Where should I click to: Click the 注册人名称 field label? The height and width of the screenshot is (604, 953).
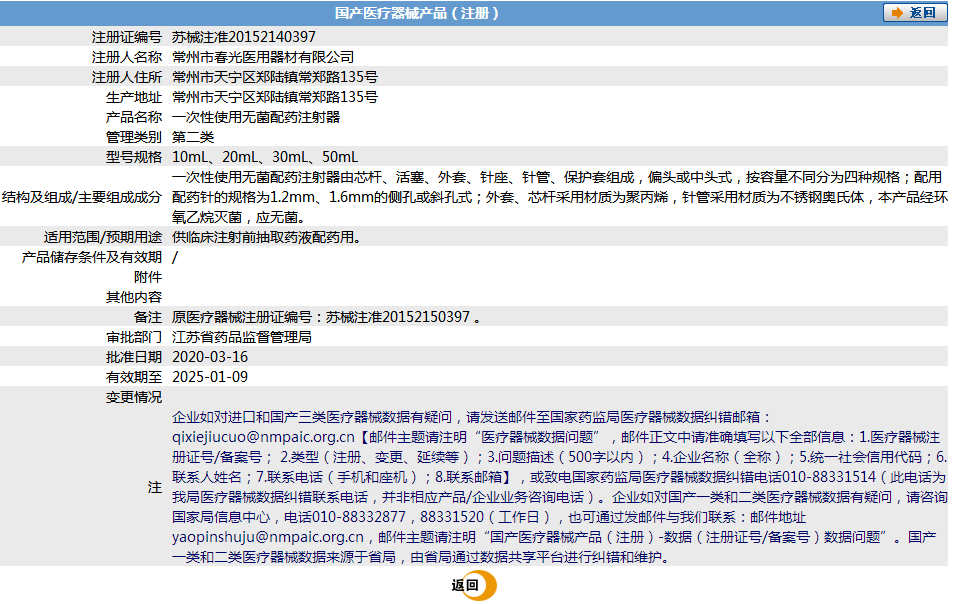pyautogui.click(x=127, y=57)
